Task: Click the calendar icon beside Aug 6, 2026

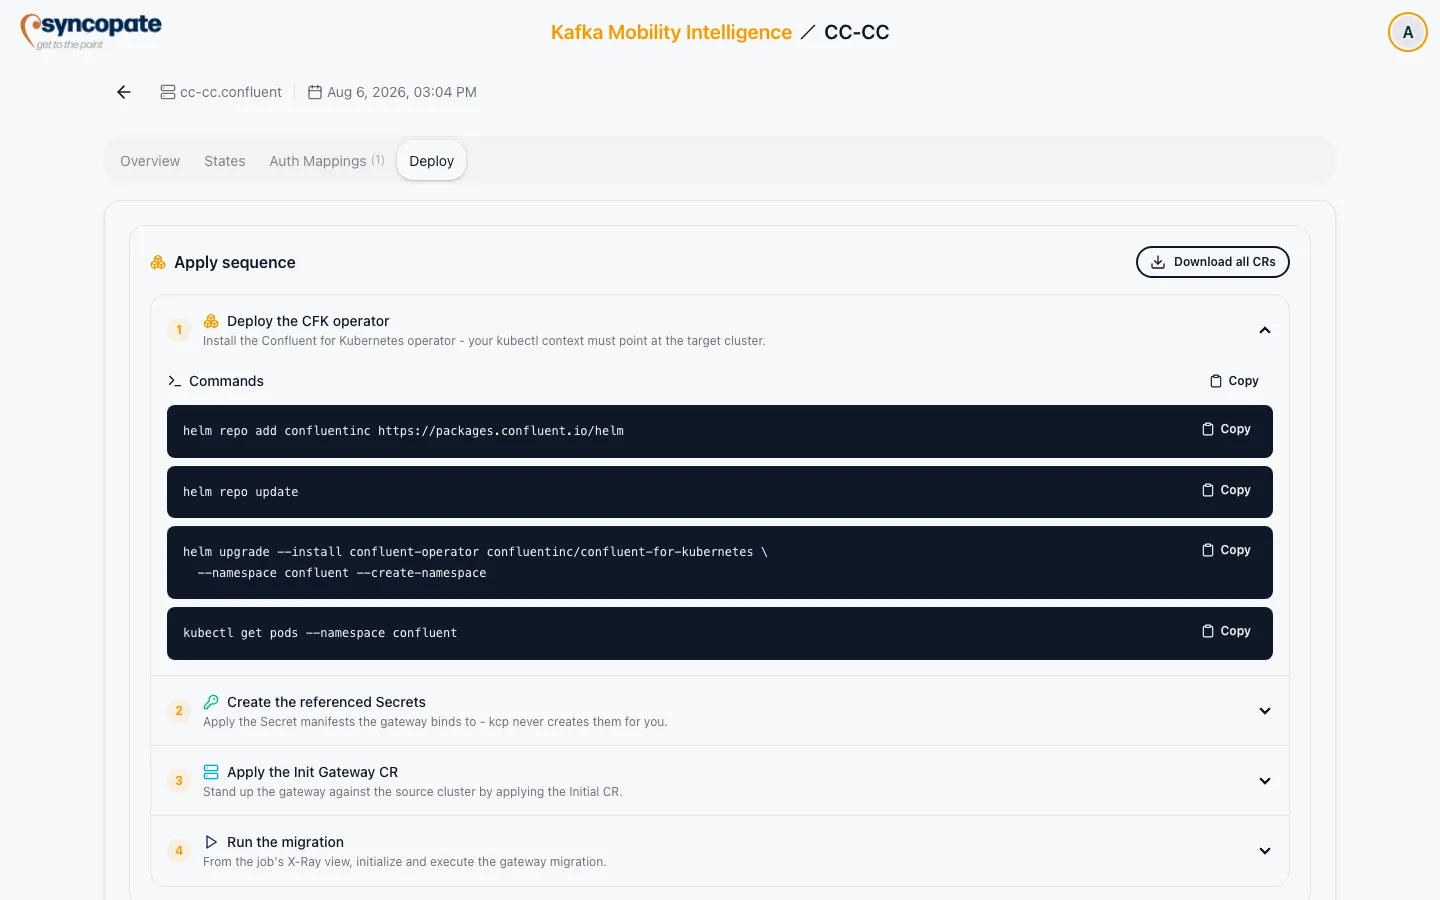Action: tap(315, 92)
